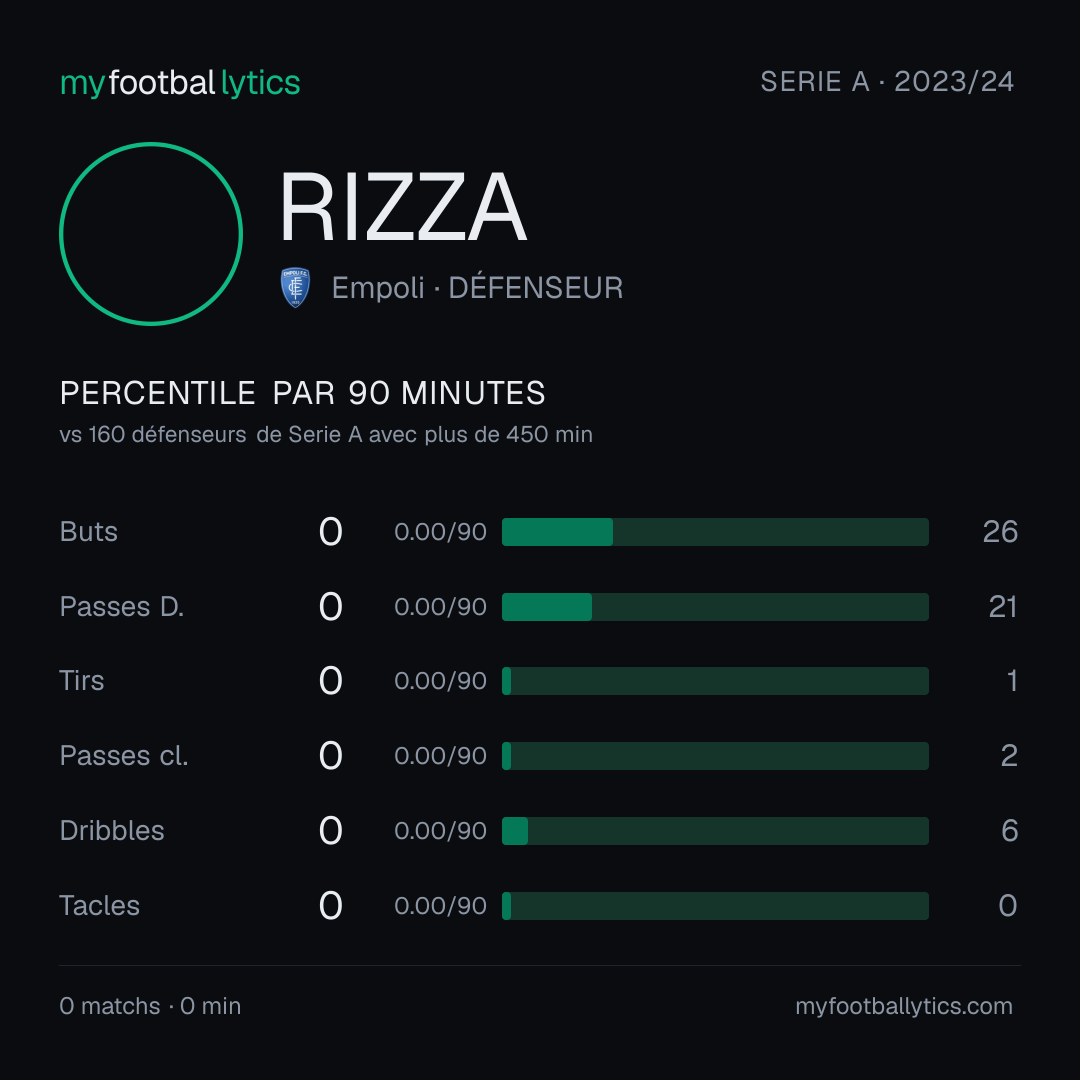The height and width of the screenshot is (1080, 1080).
Task: Click the Empoli · DÉFENSEUR subtitle
Action: pos(477,288)
